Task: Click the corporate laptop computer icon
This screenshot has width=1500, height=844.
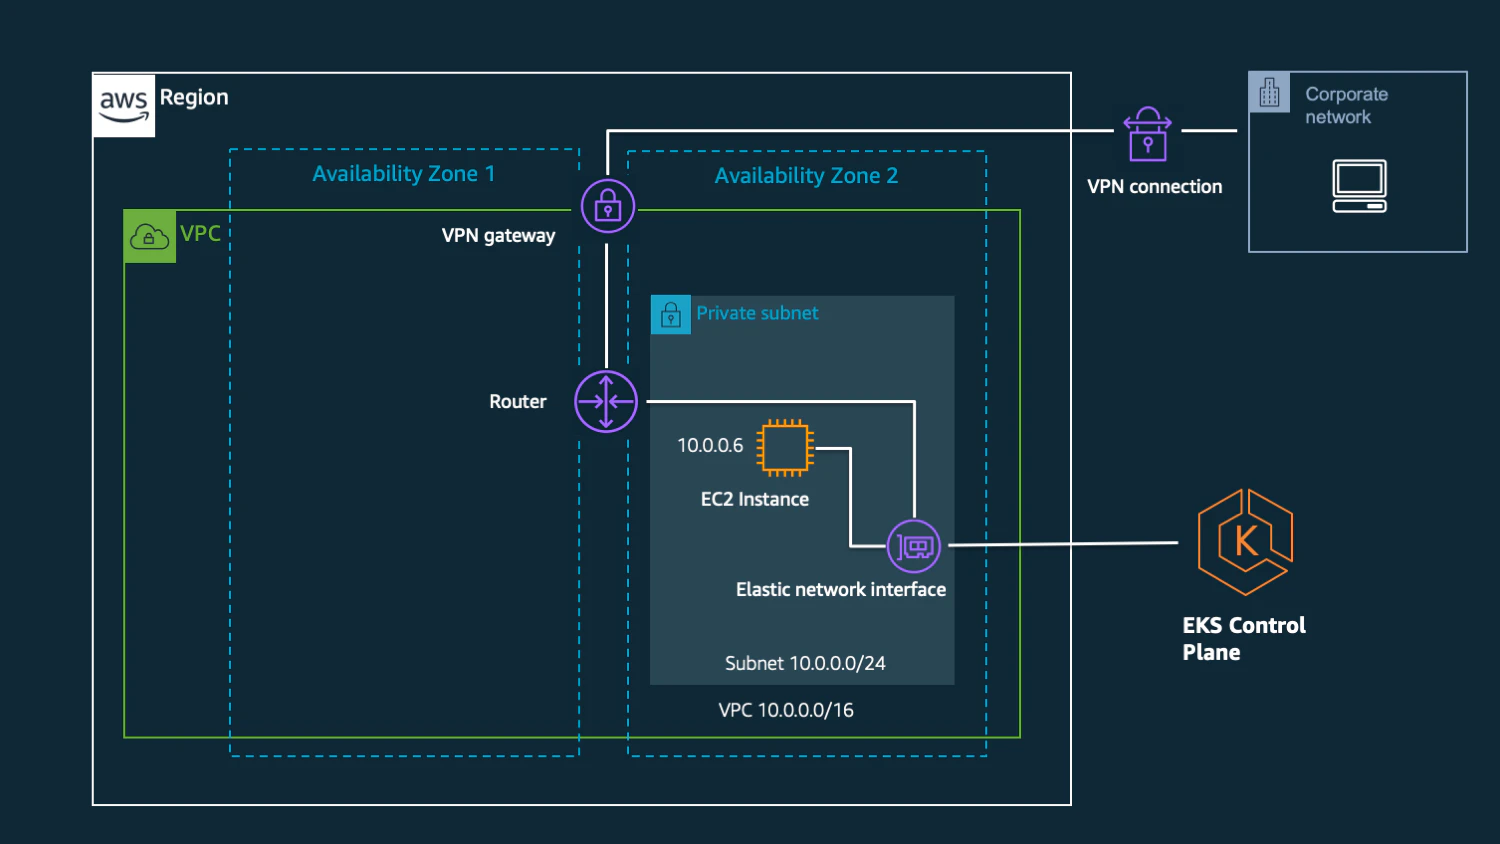Action: tap(1360, 186)
